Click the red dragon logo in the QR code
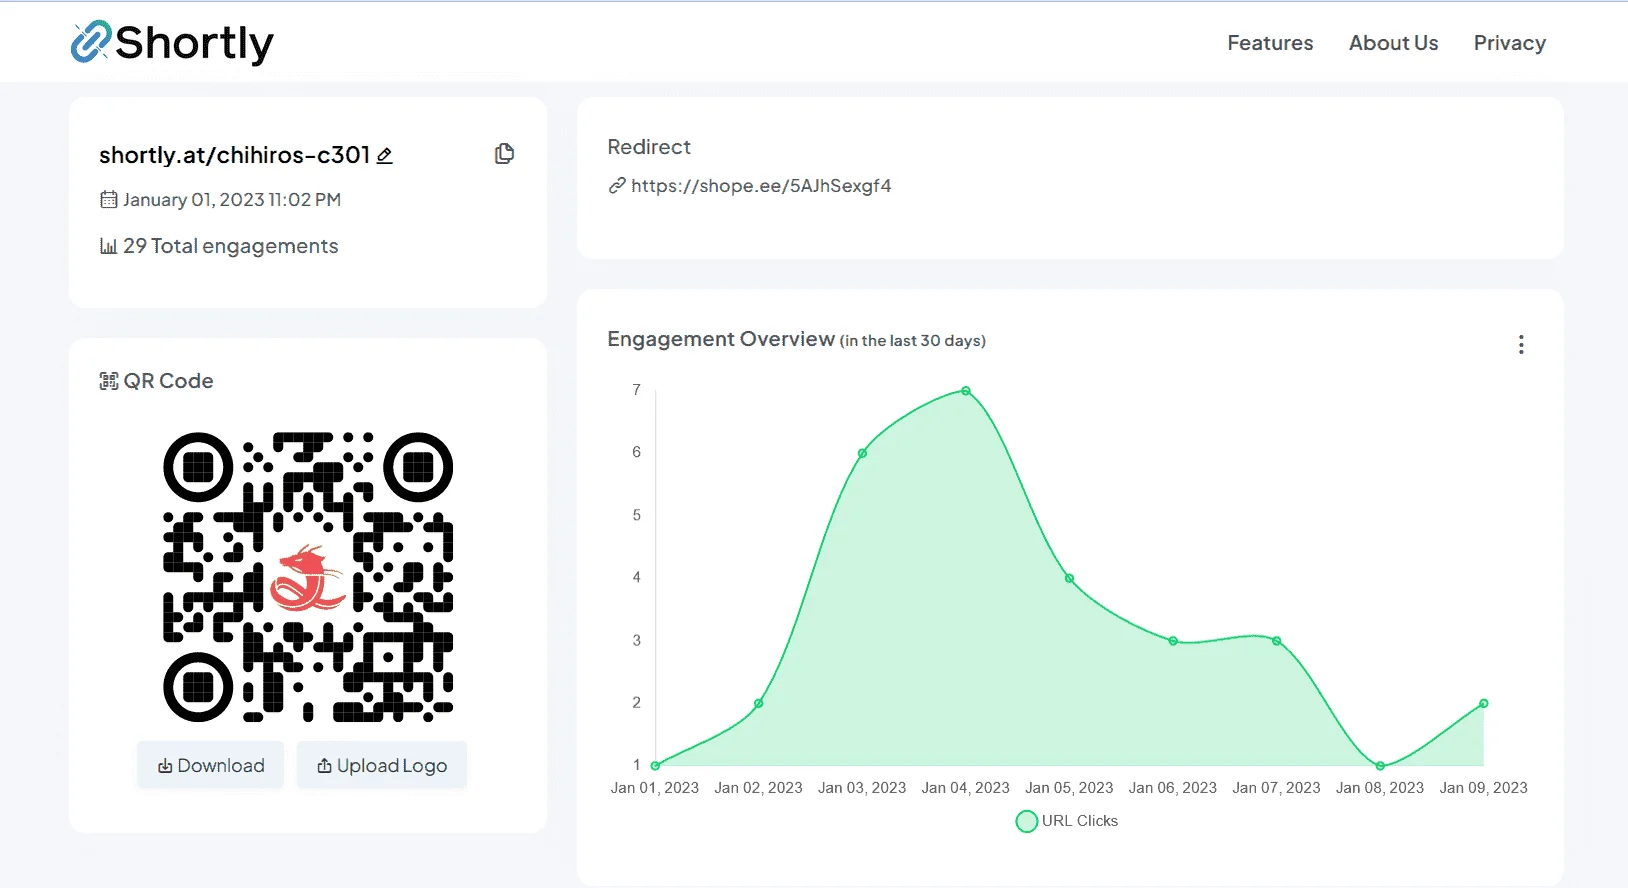1628x888 pixels. point(307,578)
